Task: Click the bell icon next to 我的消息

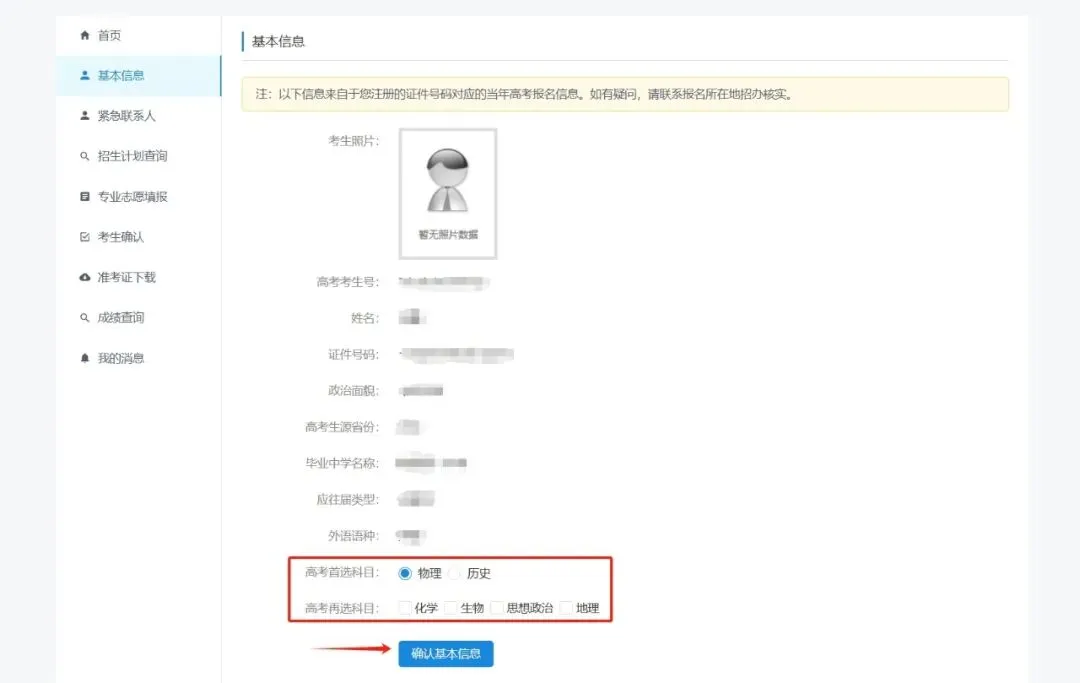Action: (x=84, y=358)
